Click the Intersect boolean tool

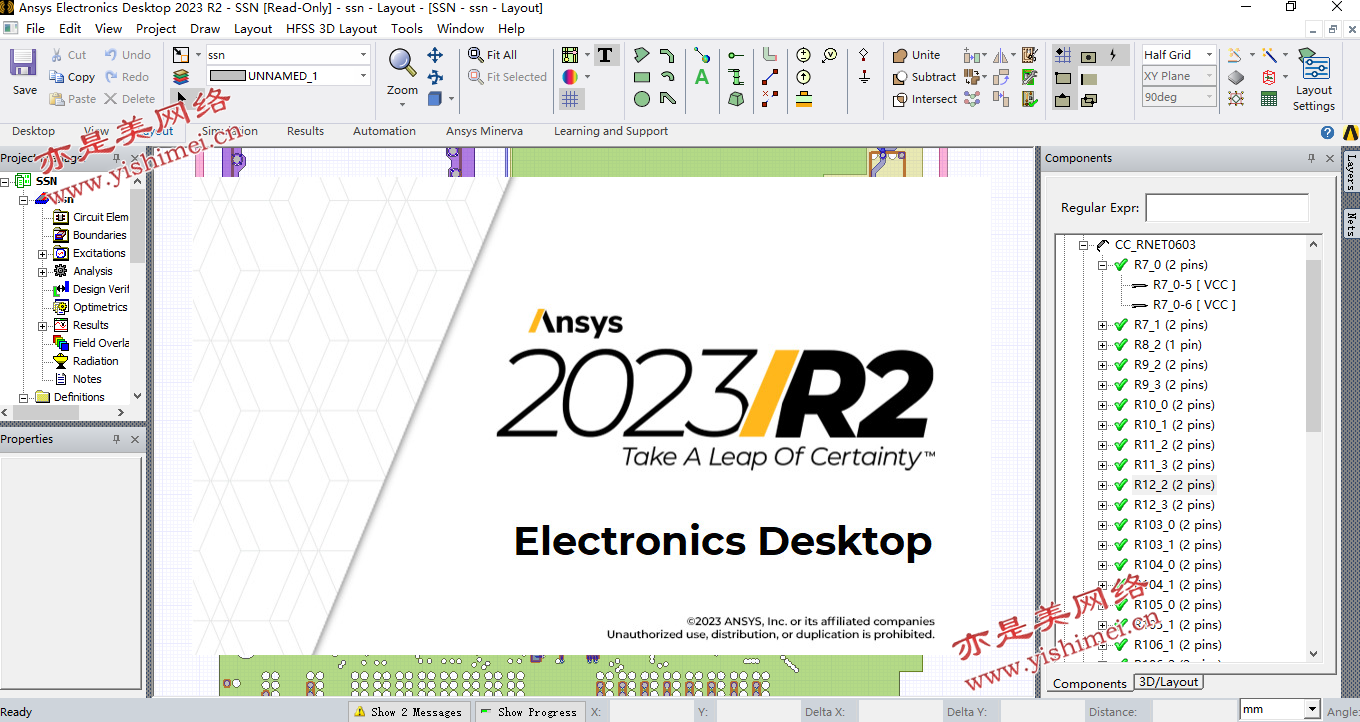click(924, 99)
